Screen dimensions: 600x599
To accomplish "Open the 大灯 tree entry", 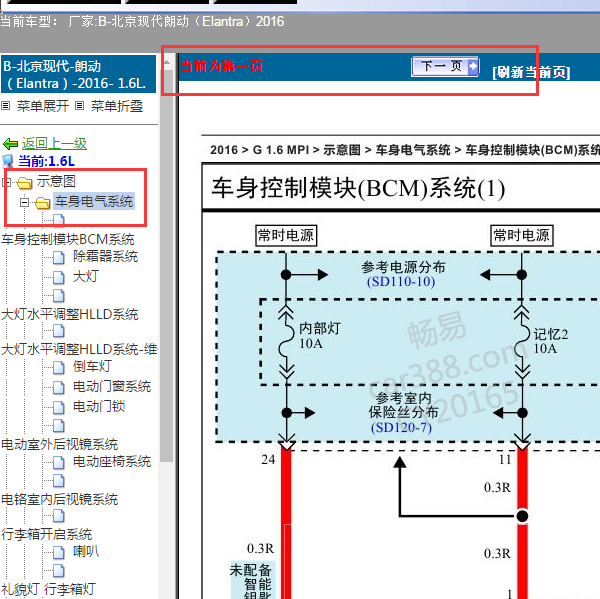I will click(86, 276).
